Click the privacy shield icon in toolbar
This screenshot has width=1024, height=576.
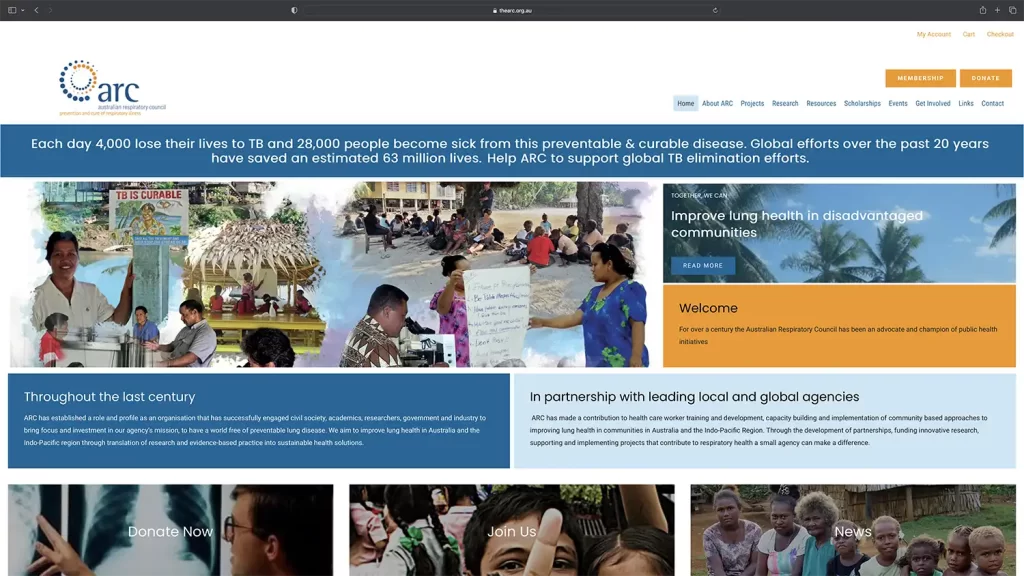tap(294, 10)
